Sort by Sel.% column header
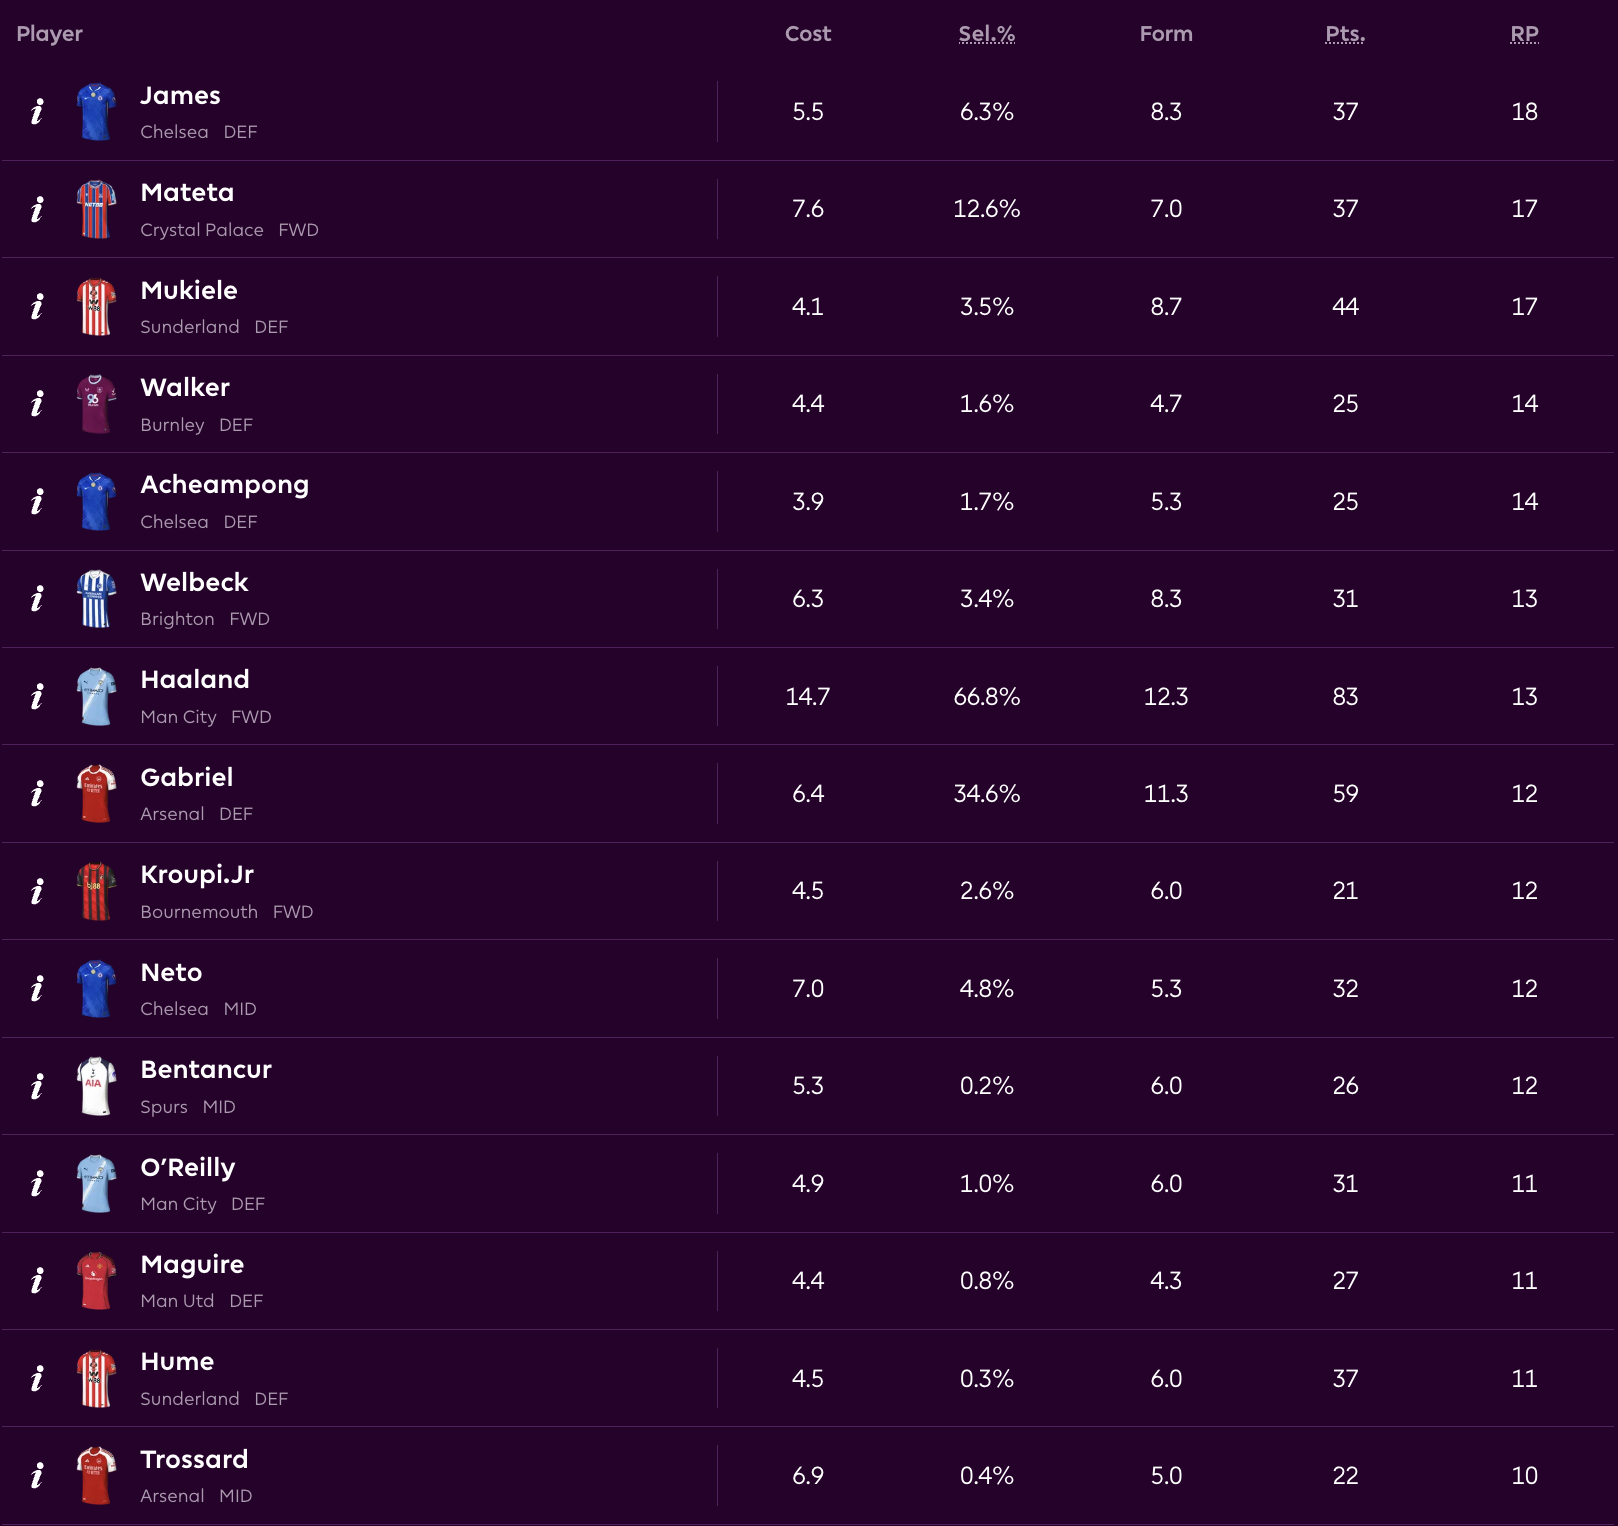 tap(986, 34)
